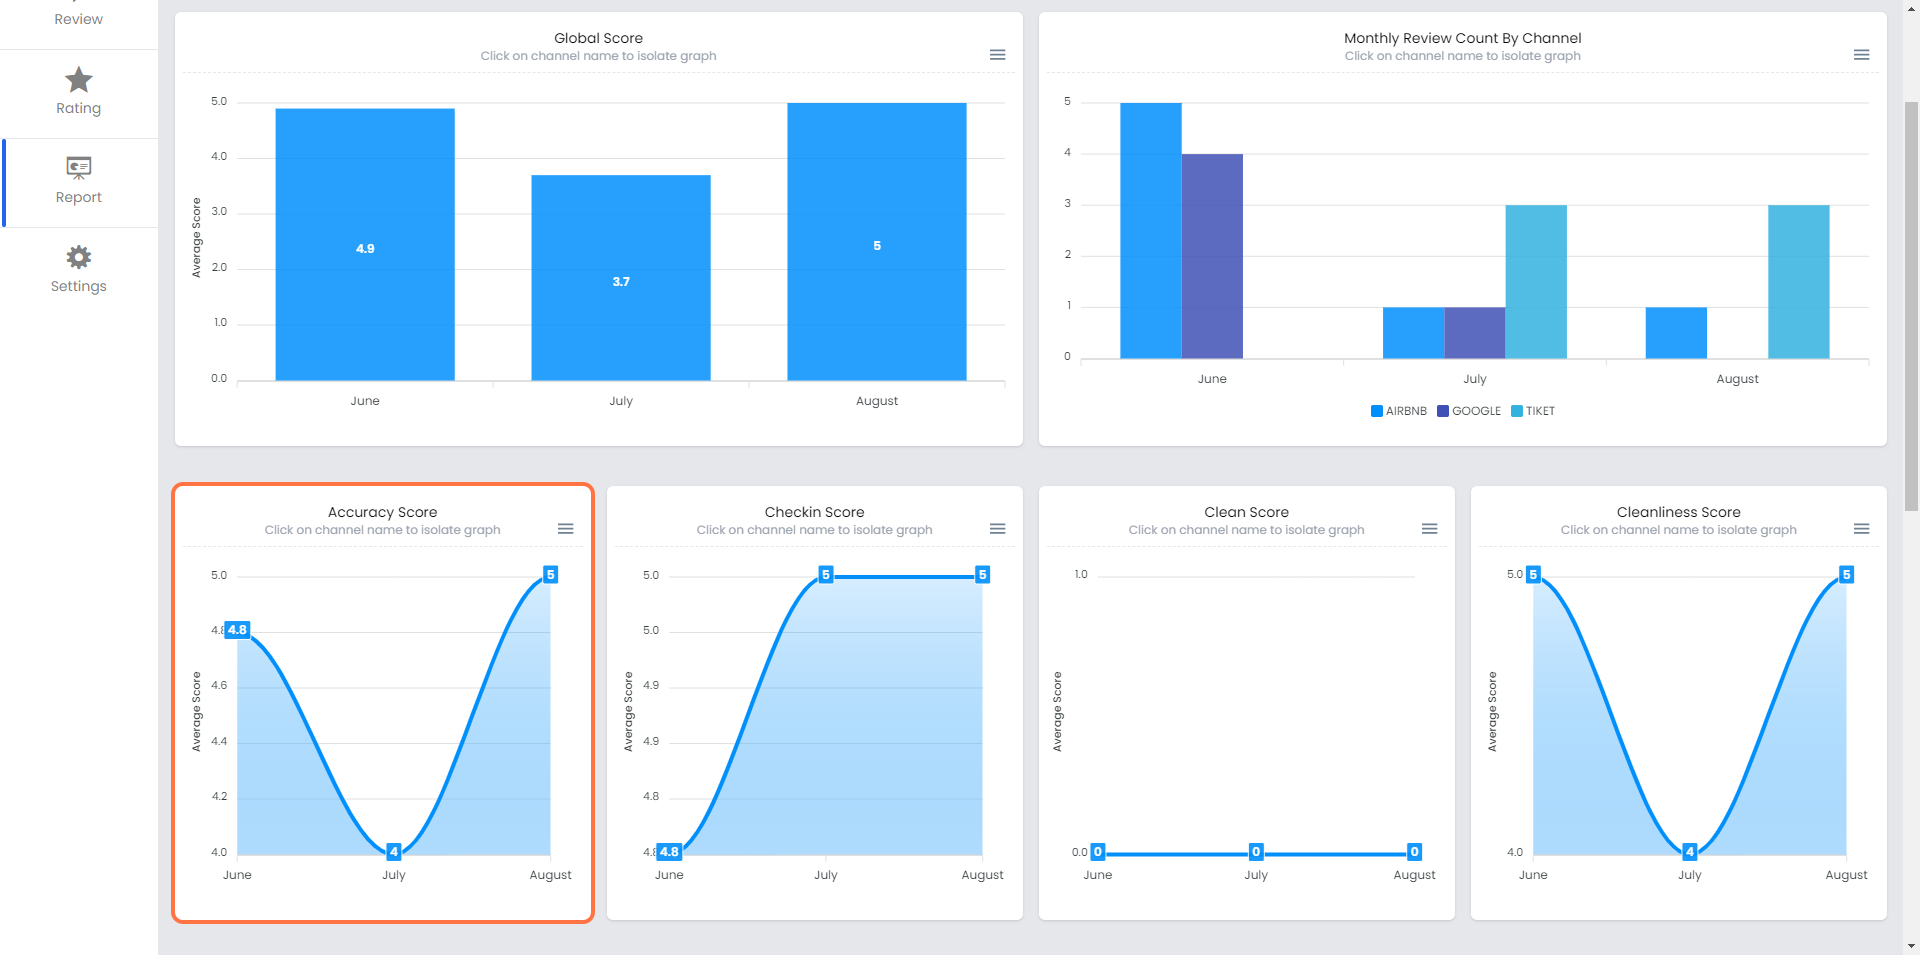Open Checkin Score chart hamburger menu
Screen dimensions: 1920x955
point(997,529)
